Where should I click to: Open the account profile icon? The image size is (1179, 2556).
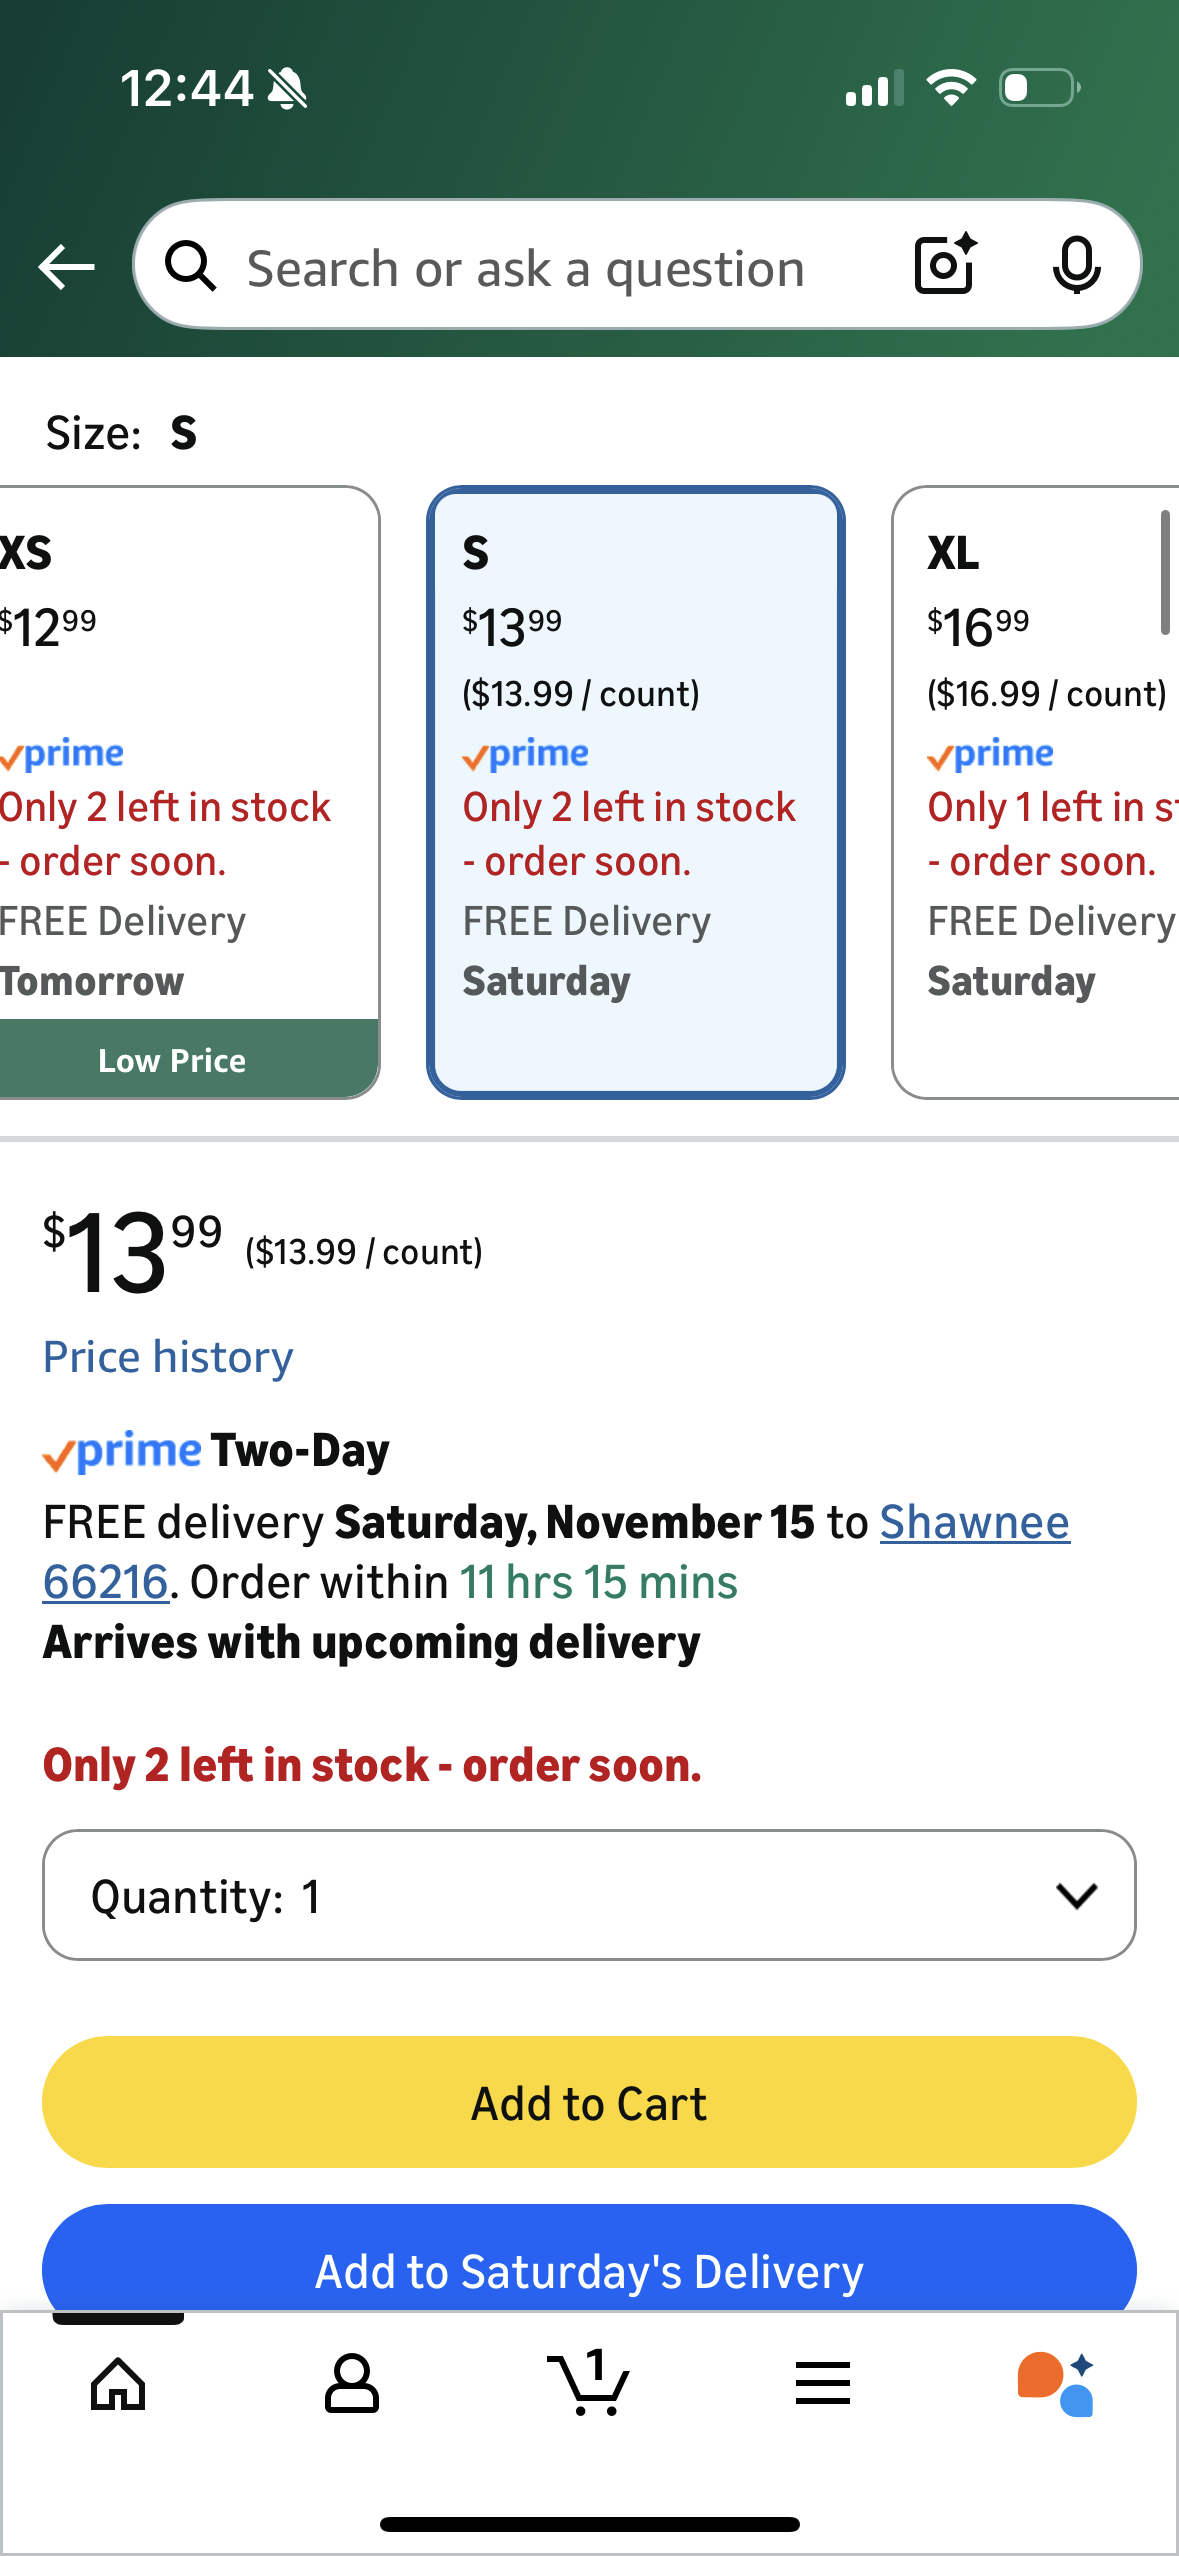[351, 2384]
